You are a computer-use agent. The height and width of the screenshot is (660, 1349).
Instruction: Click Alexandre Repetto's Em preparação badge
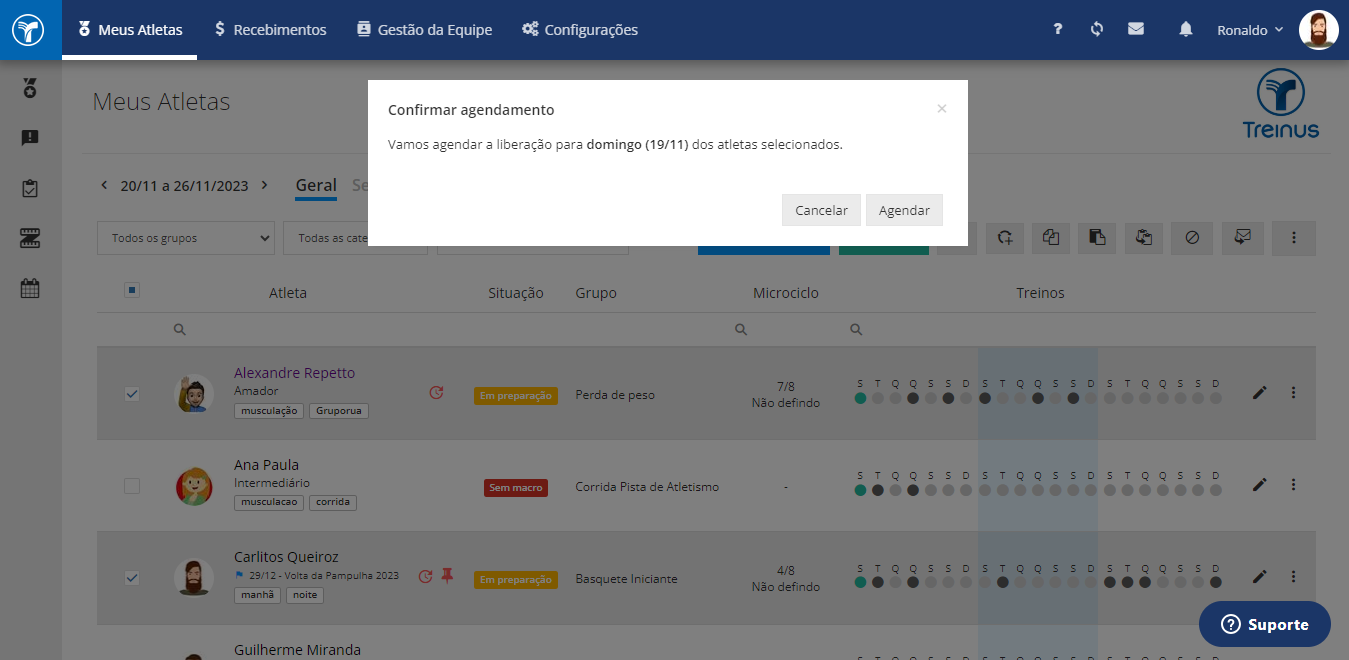pyautogui.click(x=515, y=396)
